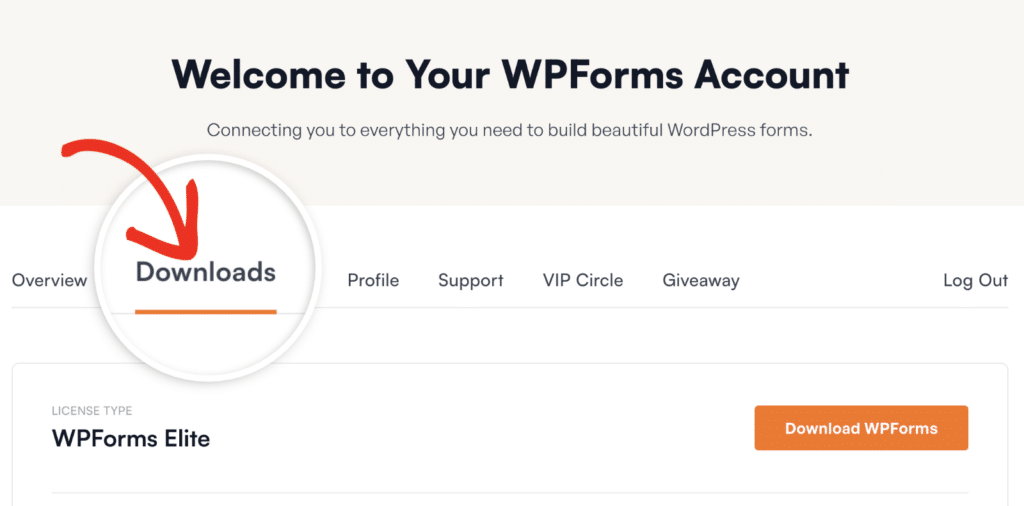The width and height of the screenshot is (1024, 506).
Task: Click the Welcome to Your WPForms Account heading
Action: tap(510, 76)
